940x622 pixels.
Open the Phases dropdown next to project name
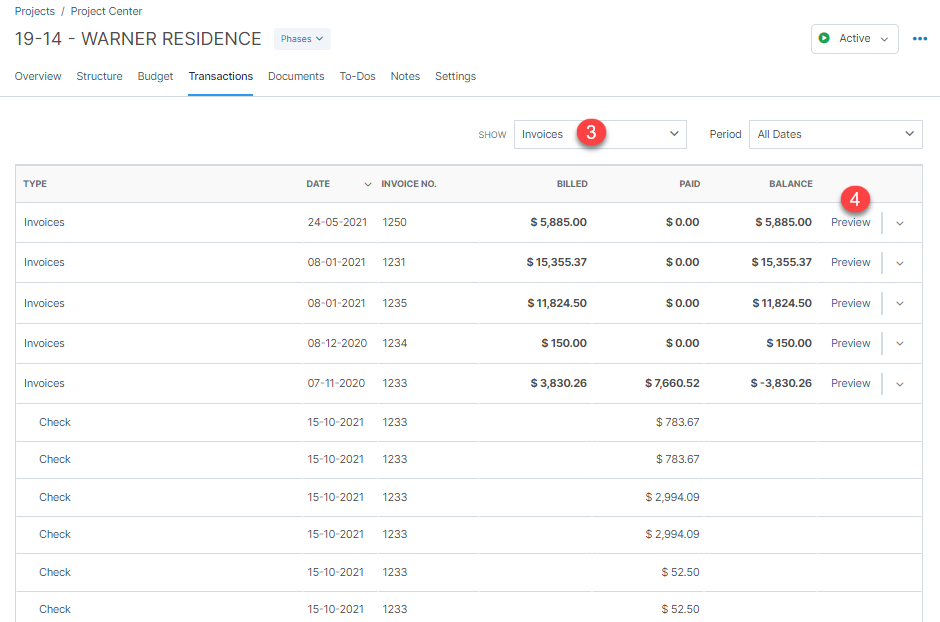pos(301,38)
